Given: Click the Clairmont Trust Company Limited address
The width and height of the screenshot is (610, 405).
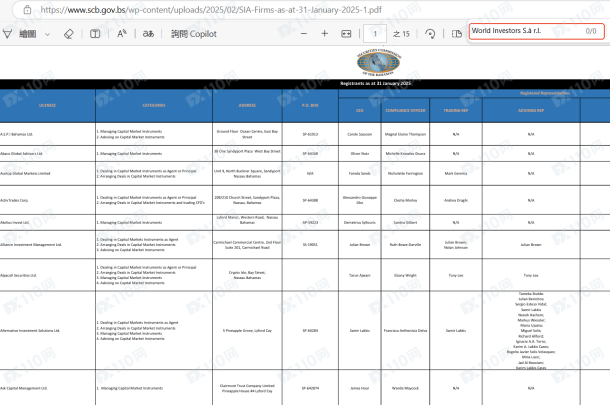Looking at the screenshot, I should pos(247,388).
